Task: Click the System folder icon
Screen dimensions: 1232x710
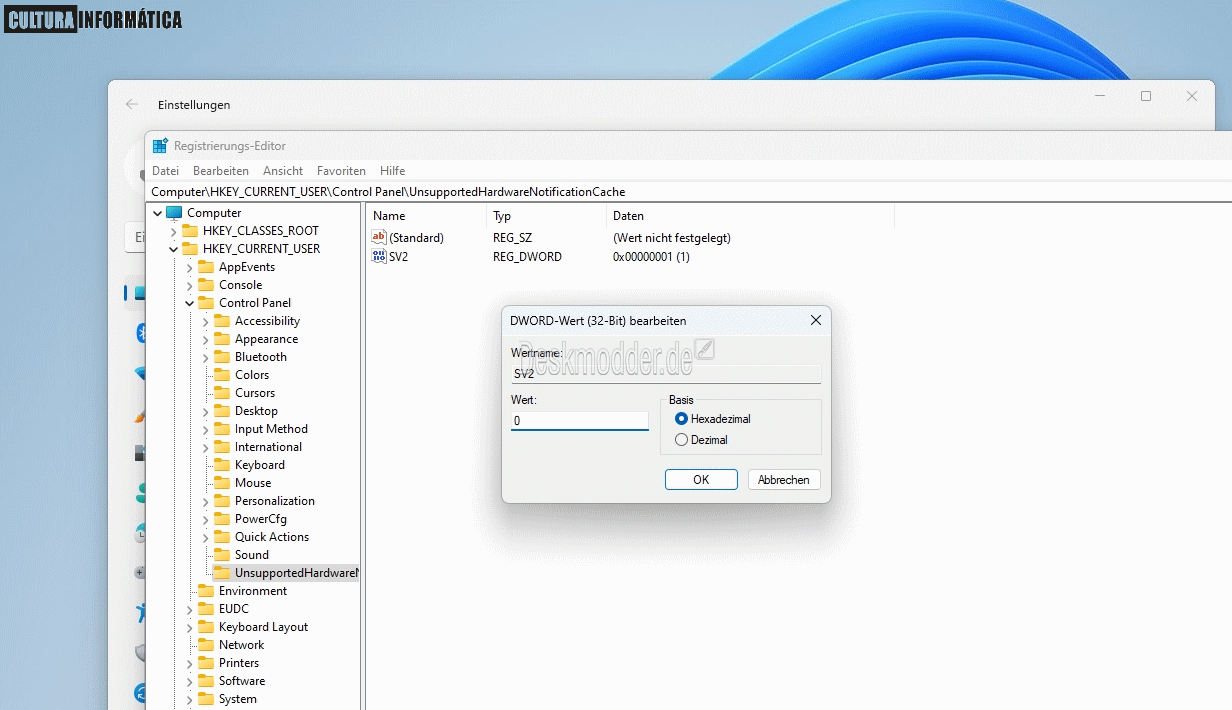Action: tap(206, 699)
